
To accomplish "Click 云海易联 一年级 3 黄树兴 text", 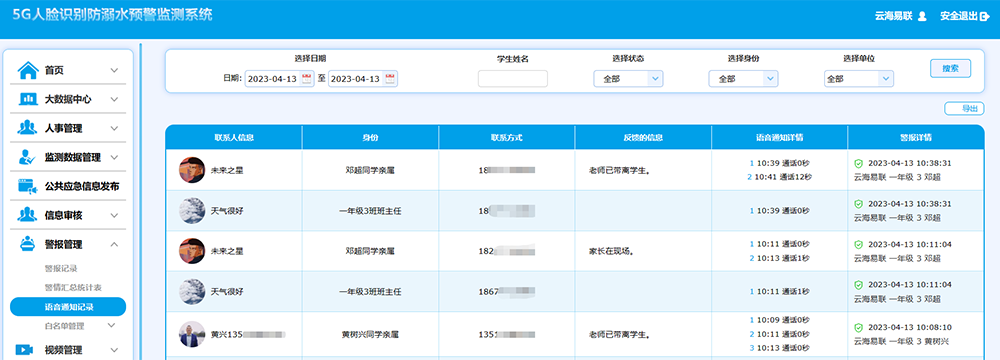I will 901,341.
